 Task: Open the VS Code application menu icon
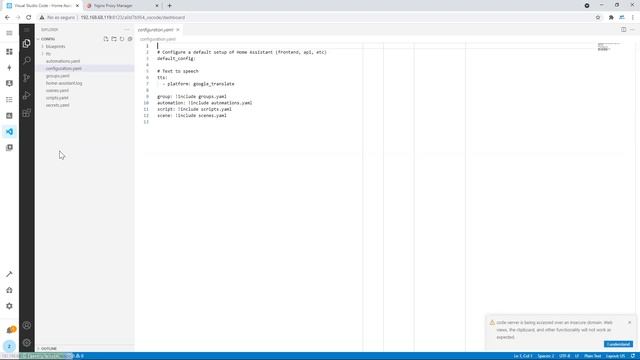pyautogui.click(x=27, y=30)
